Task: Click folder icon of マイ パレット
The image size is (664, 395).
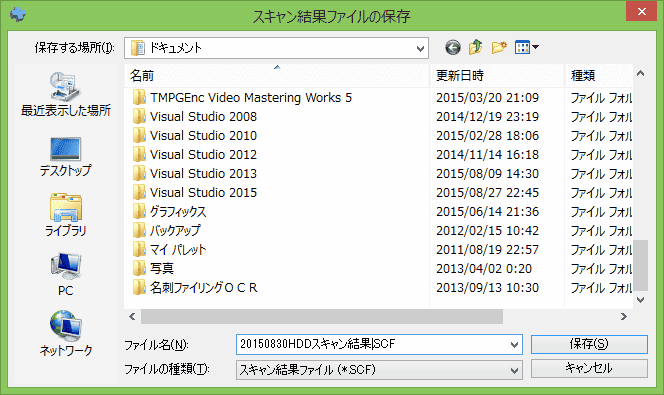Action: pos(139,250)
